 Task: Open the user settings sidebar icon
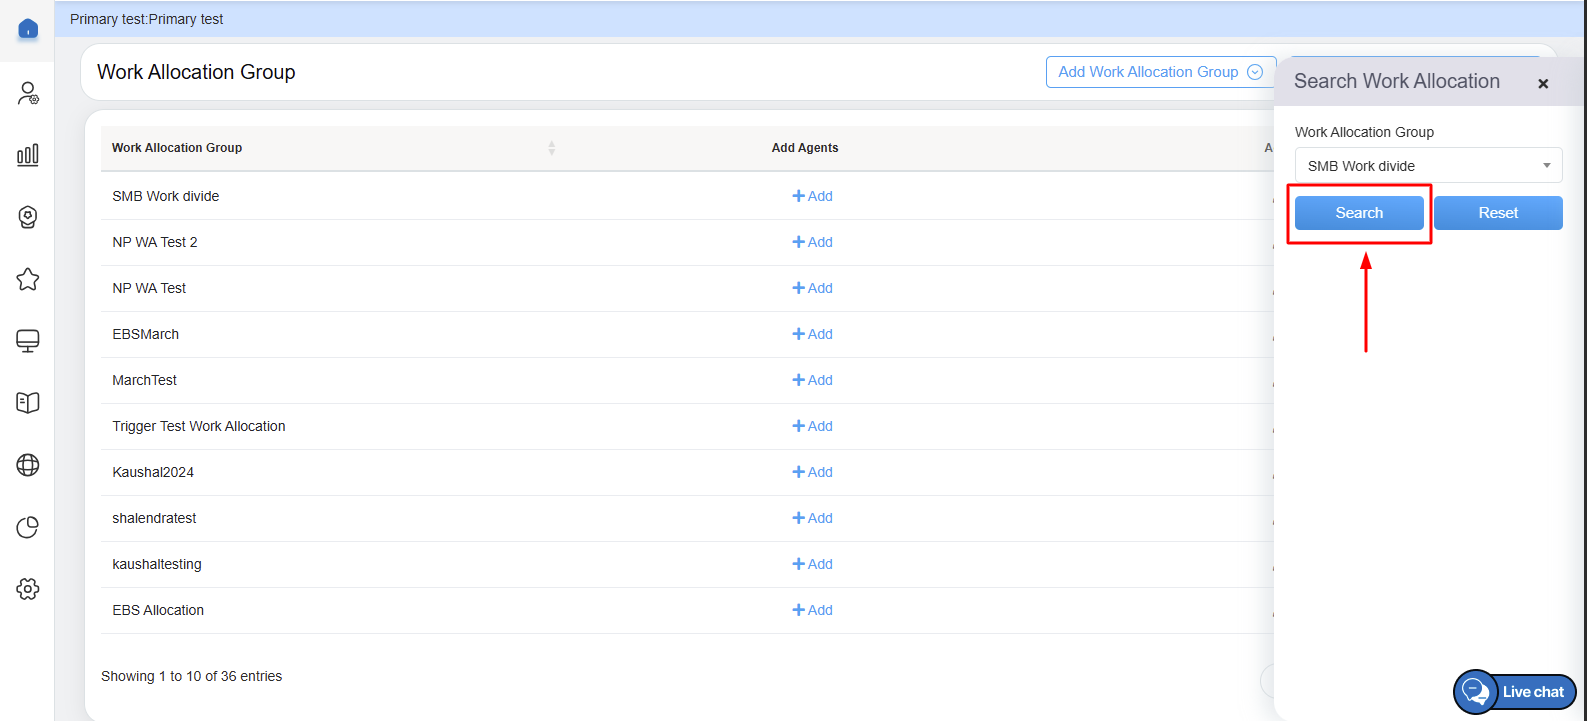coord(28,94)
